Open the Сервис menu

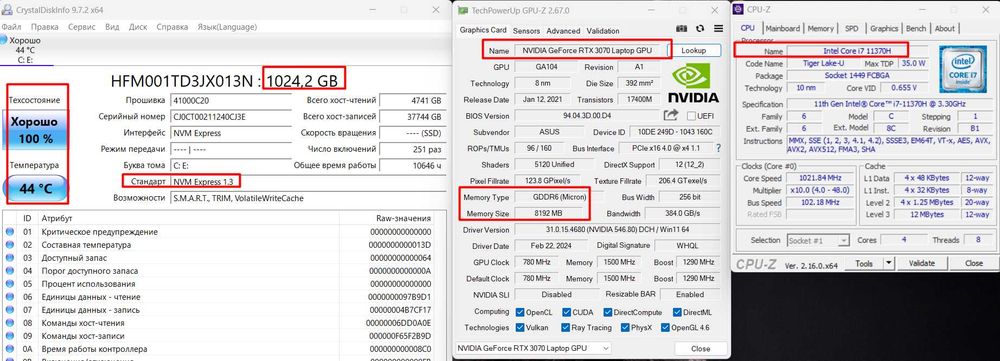click(82, 27)
